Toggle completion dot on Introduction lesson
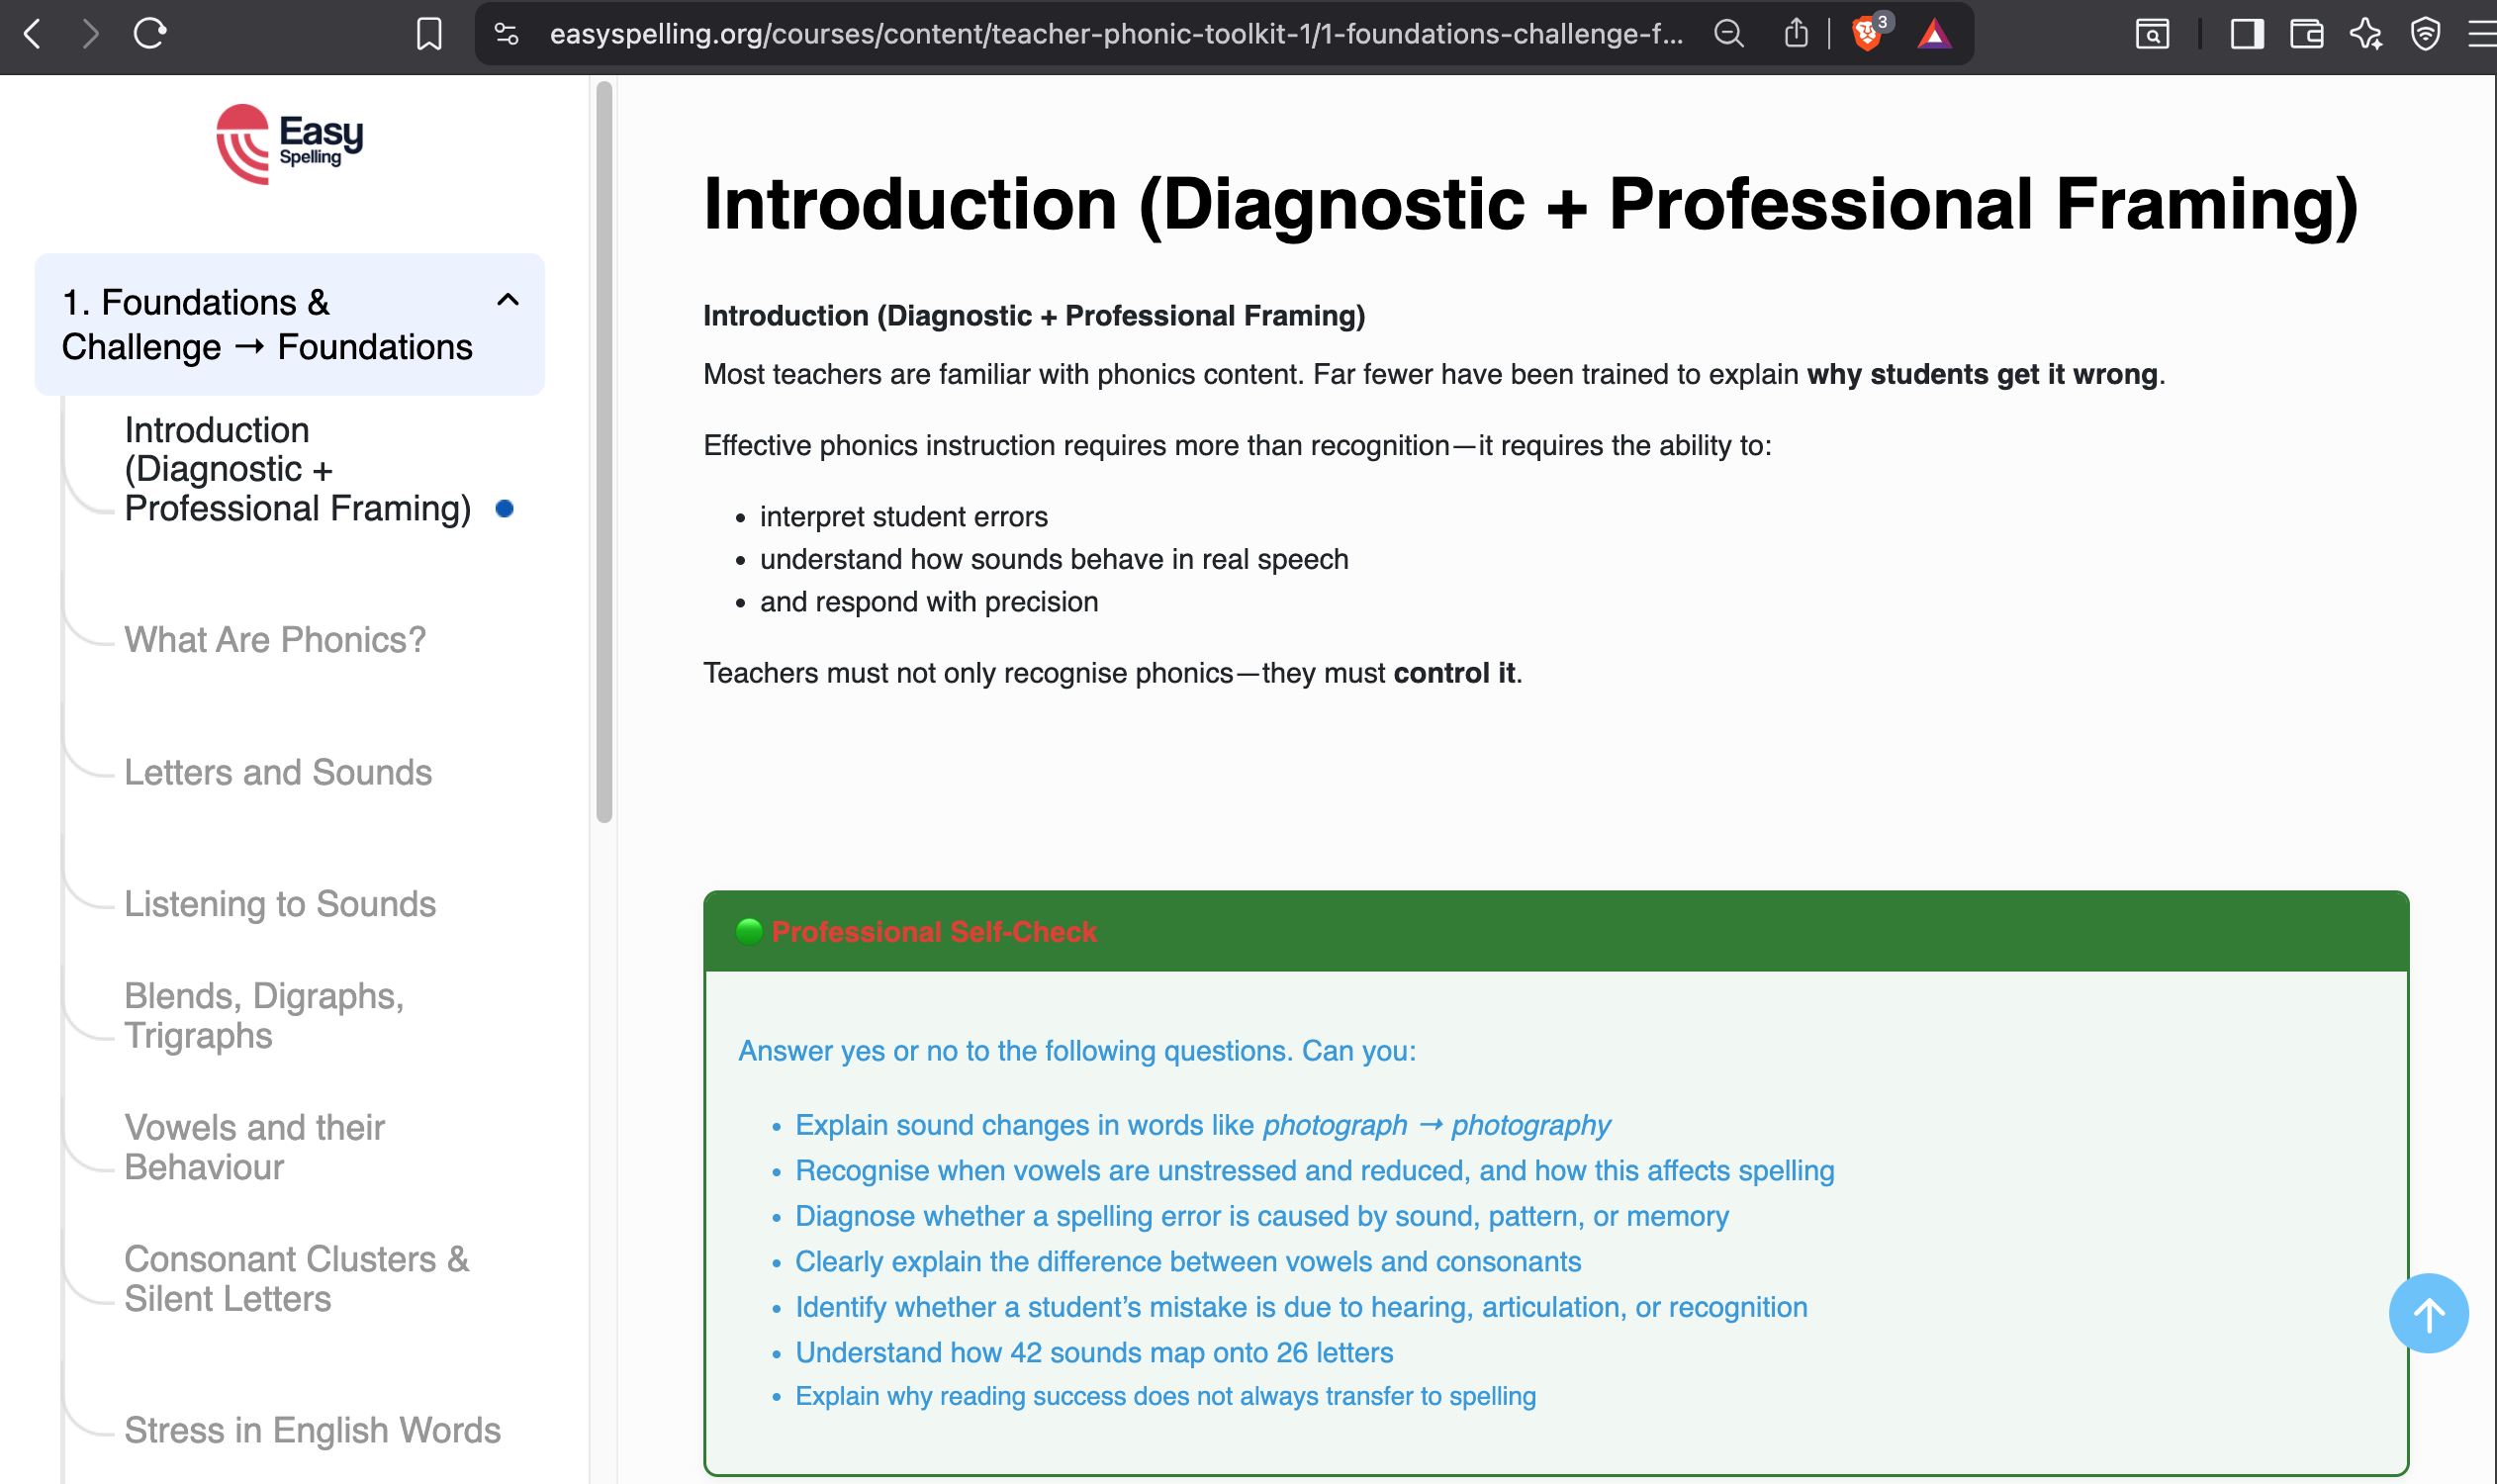 point(505,508)
